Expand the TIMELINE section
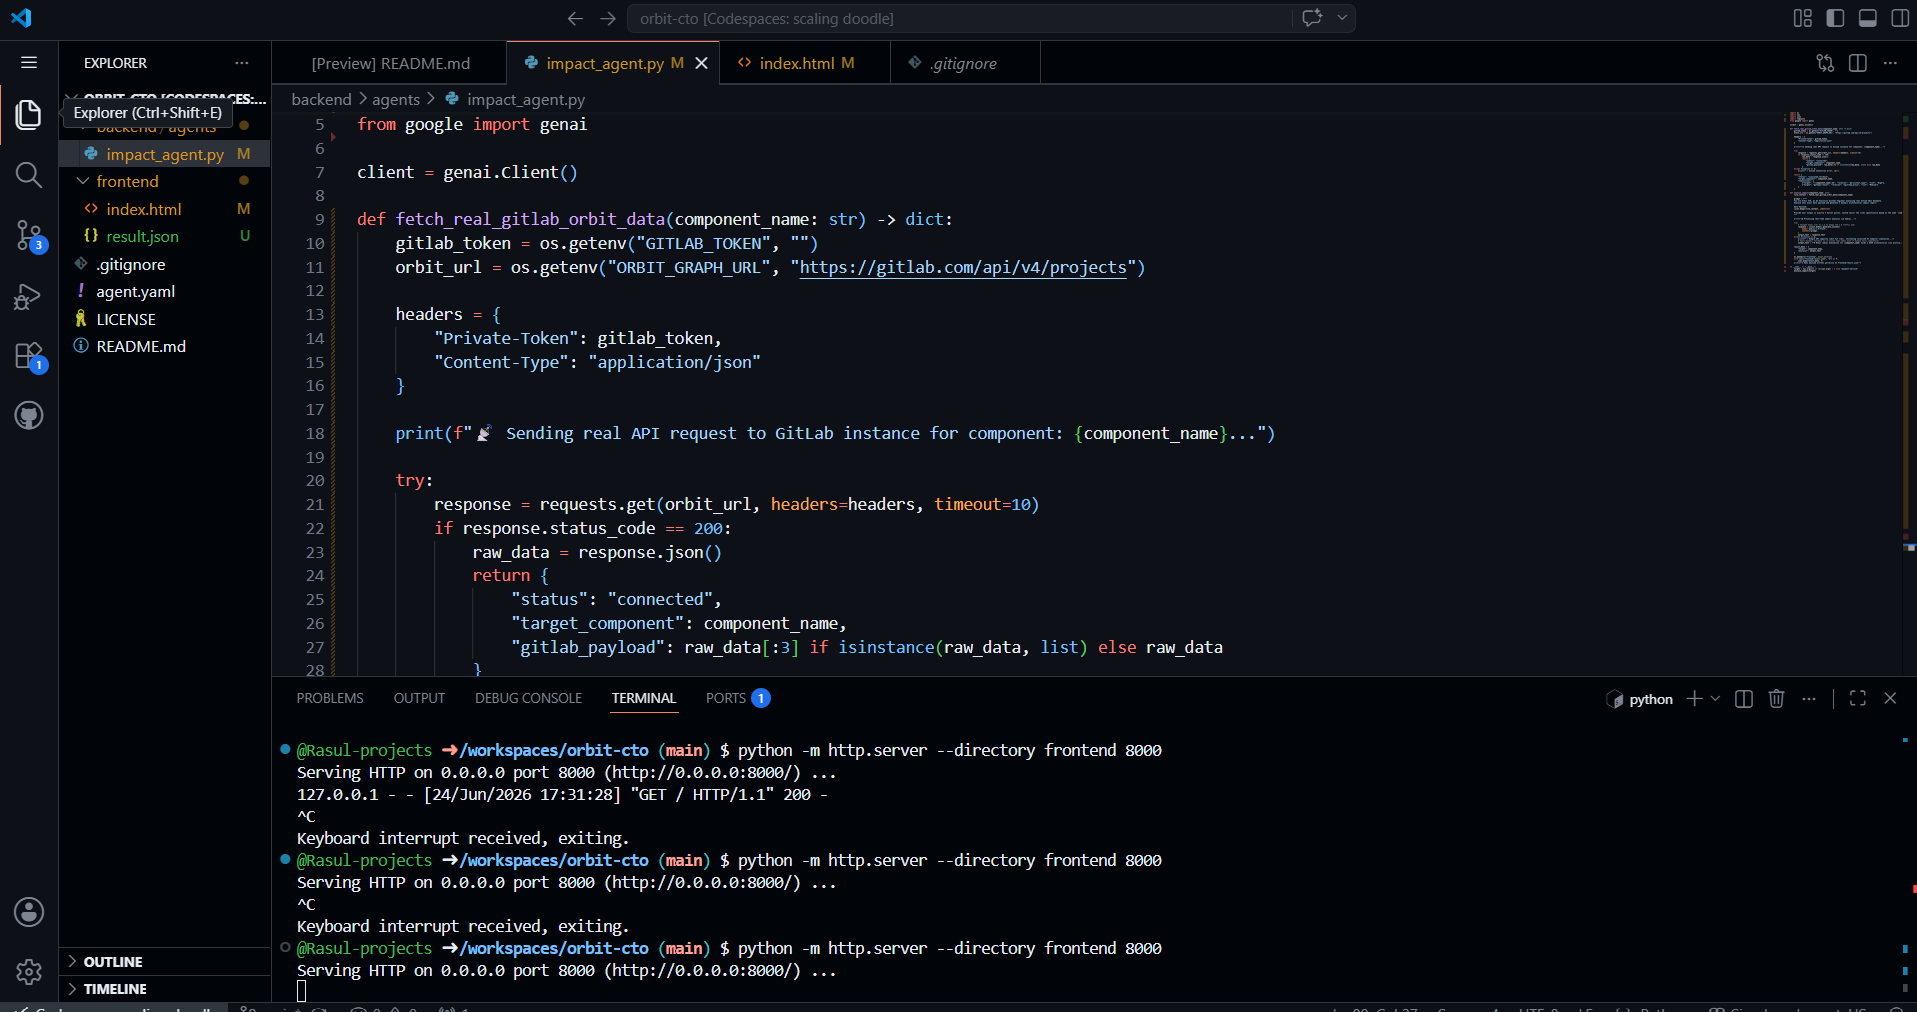Viewport: 1917px width, 1012px height. pos(114,988)
